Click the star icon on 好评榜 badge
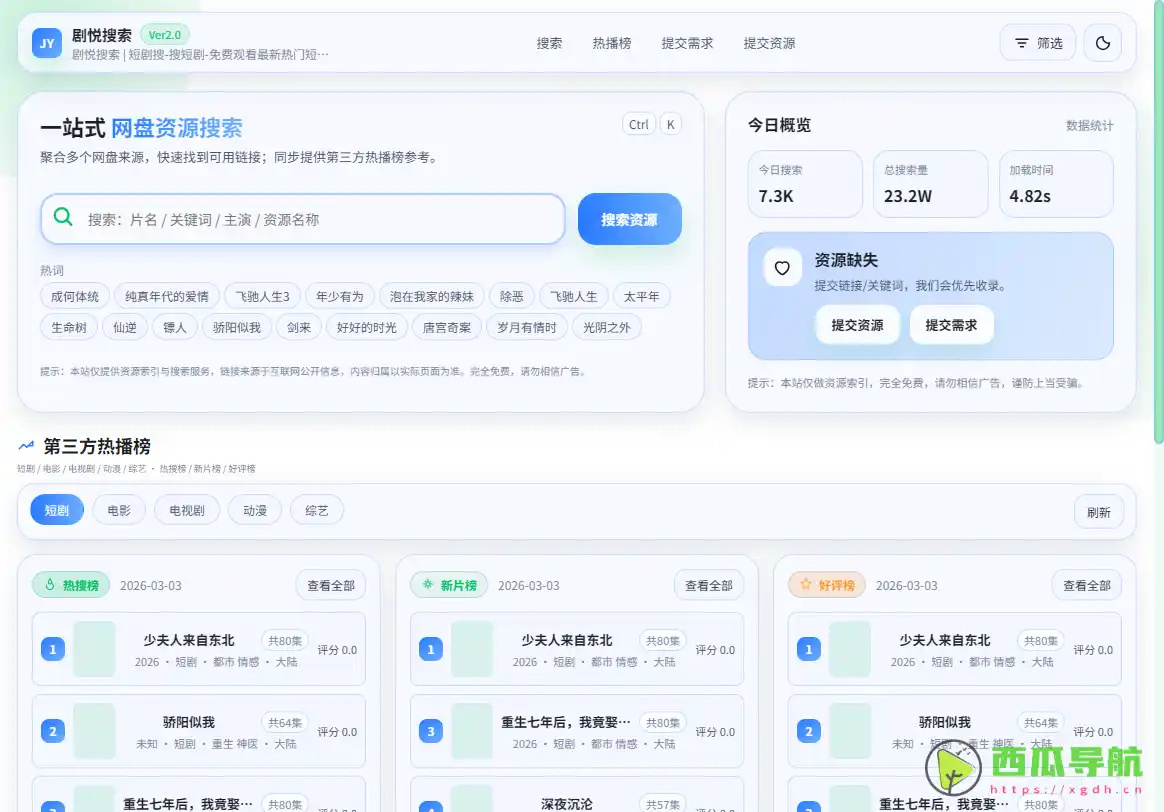1164x812 pixels. click(805, 585)
